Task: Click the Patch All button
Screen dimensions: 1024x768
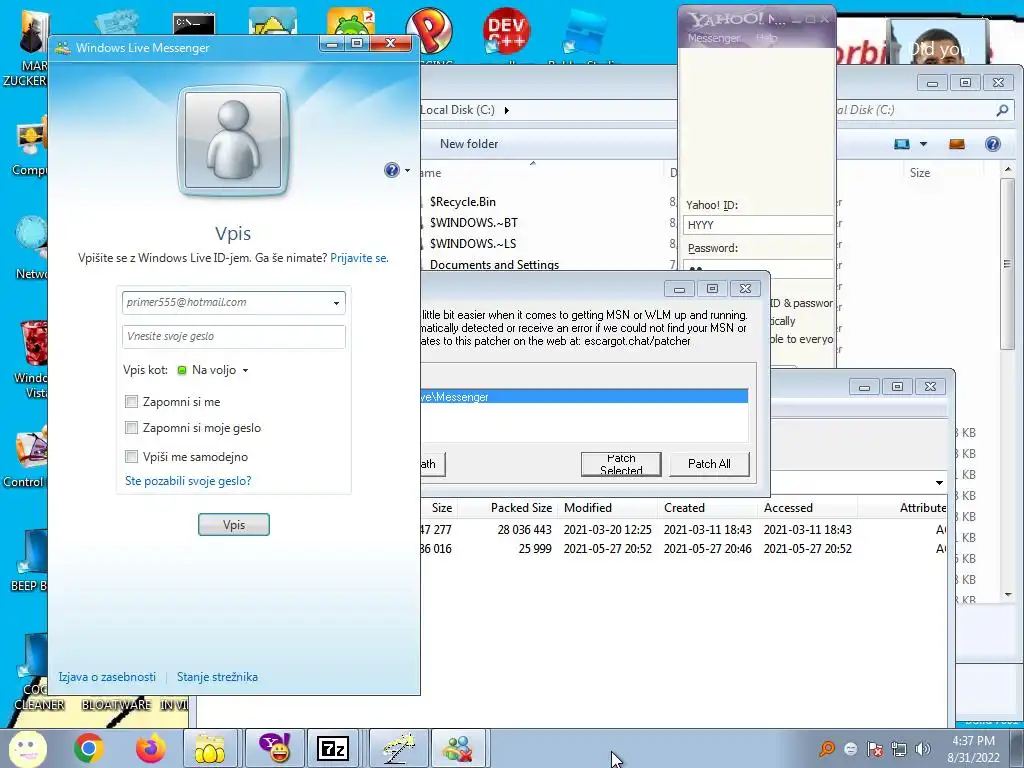Action: click(x=709, y=464)
